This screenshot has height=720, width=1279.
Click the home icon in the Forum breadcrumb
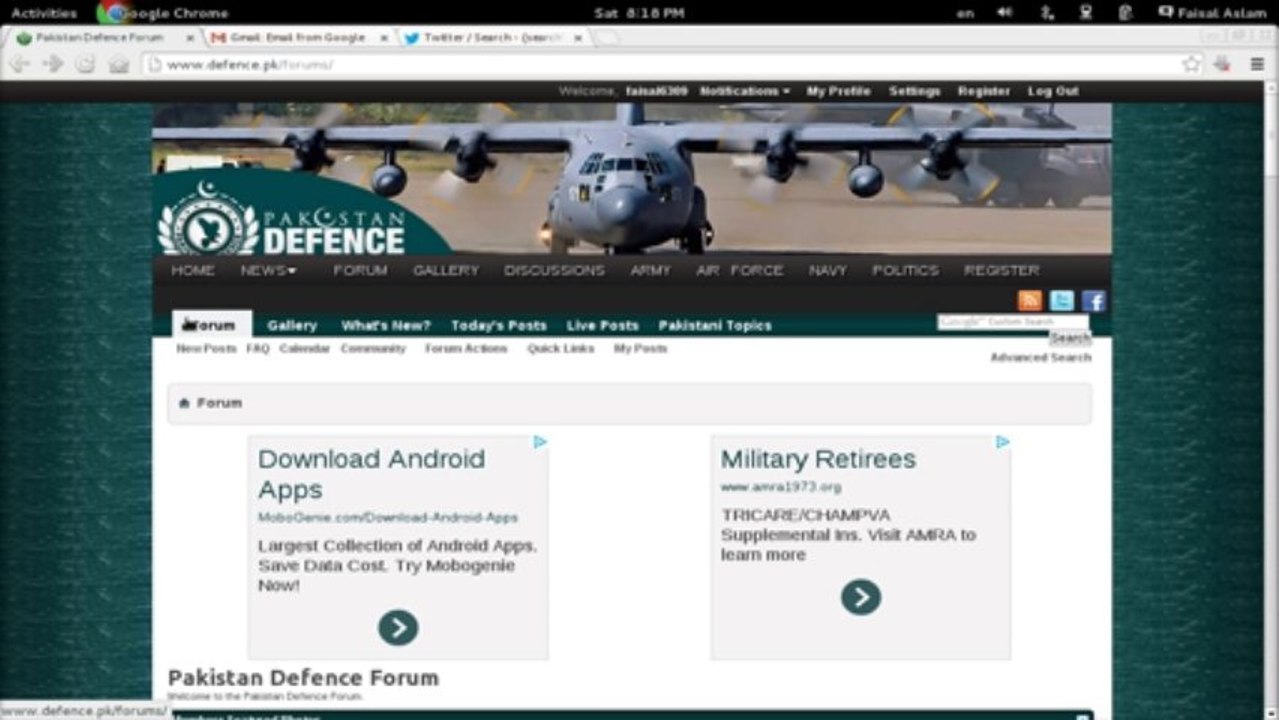(184, 403)
